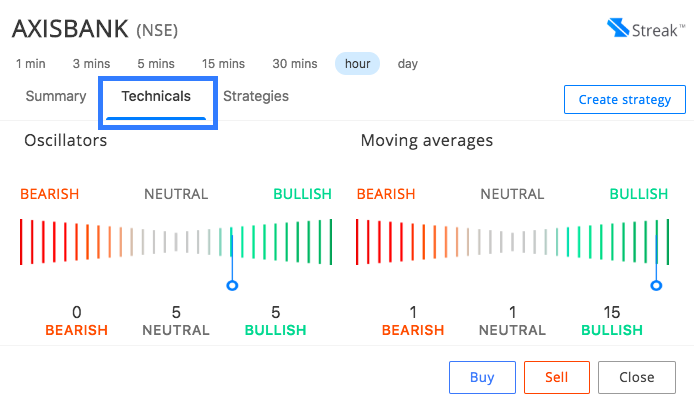Choose the day timeframe

[408, 64]
